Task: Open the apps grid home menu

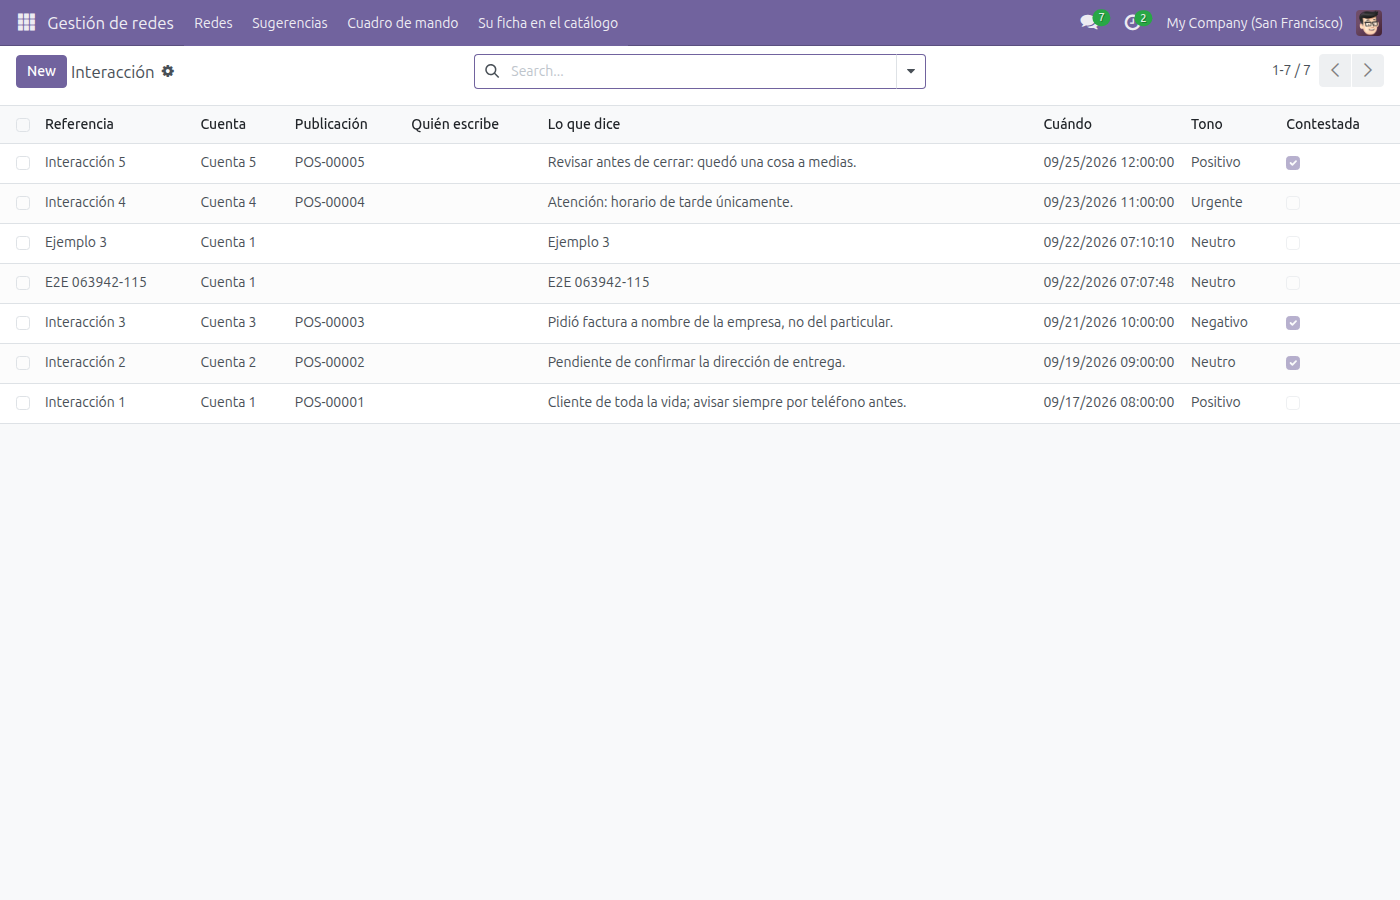Action: (x=26, y=22)
